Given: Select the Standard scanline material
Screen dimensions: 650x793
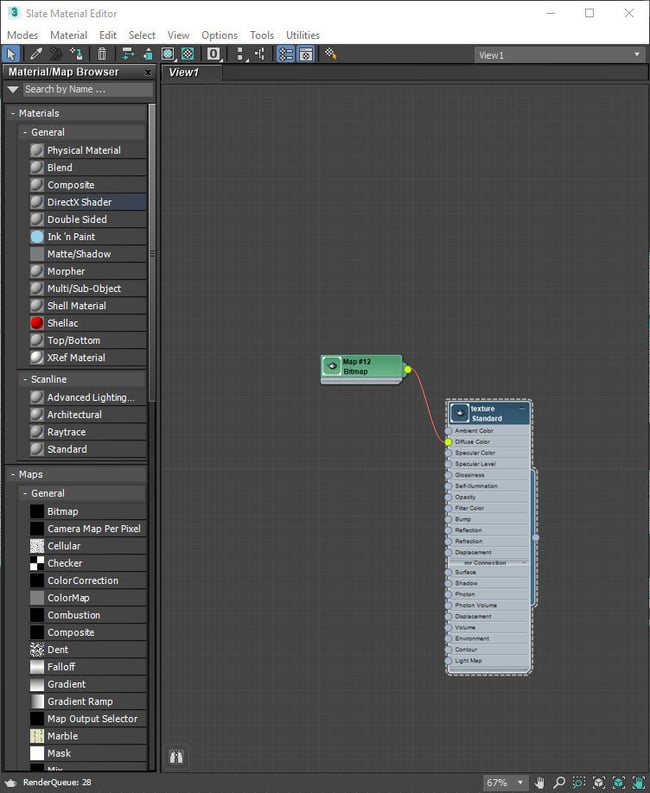Looking at the screenshot, I should [x=88, y=450].
